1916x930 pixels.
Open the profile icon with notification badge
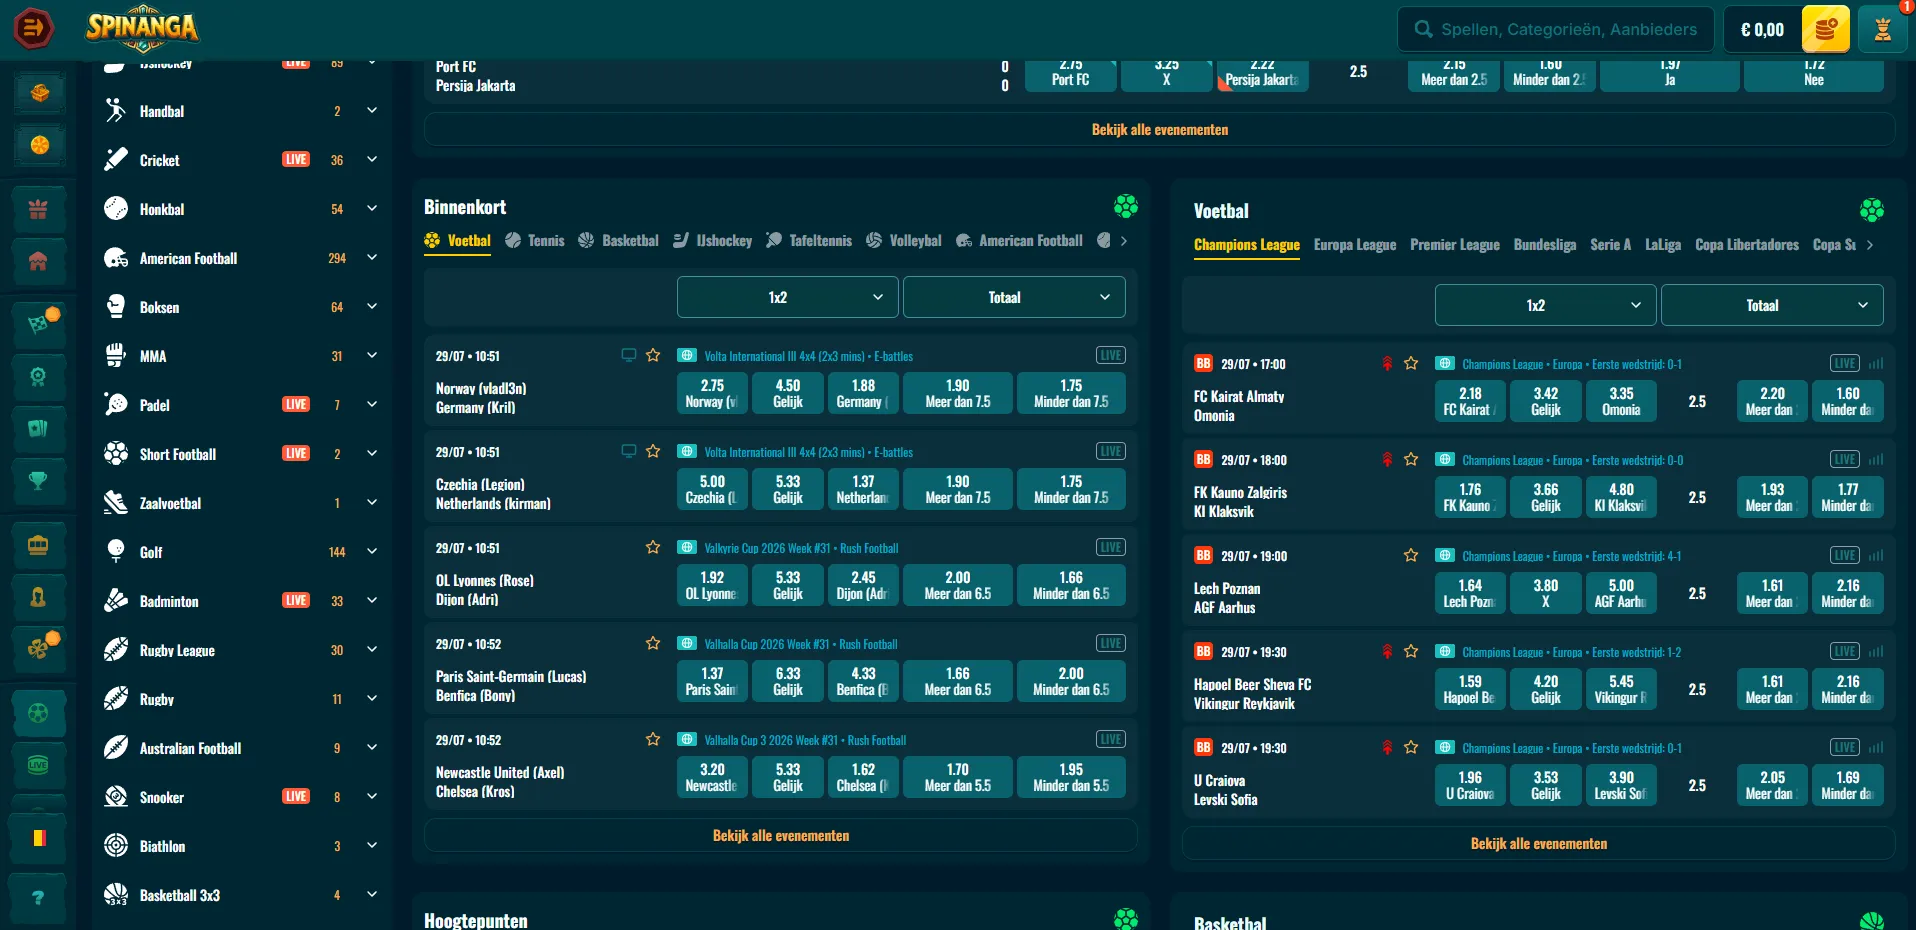point(1883,29)
